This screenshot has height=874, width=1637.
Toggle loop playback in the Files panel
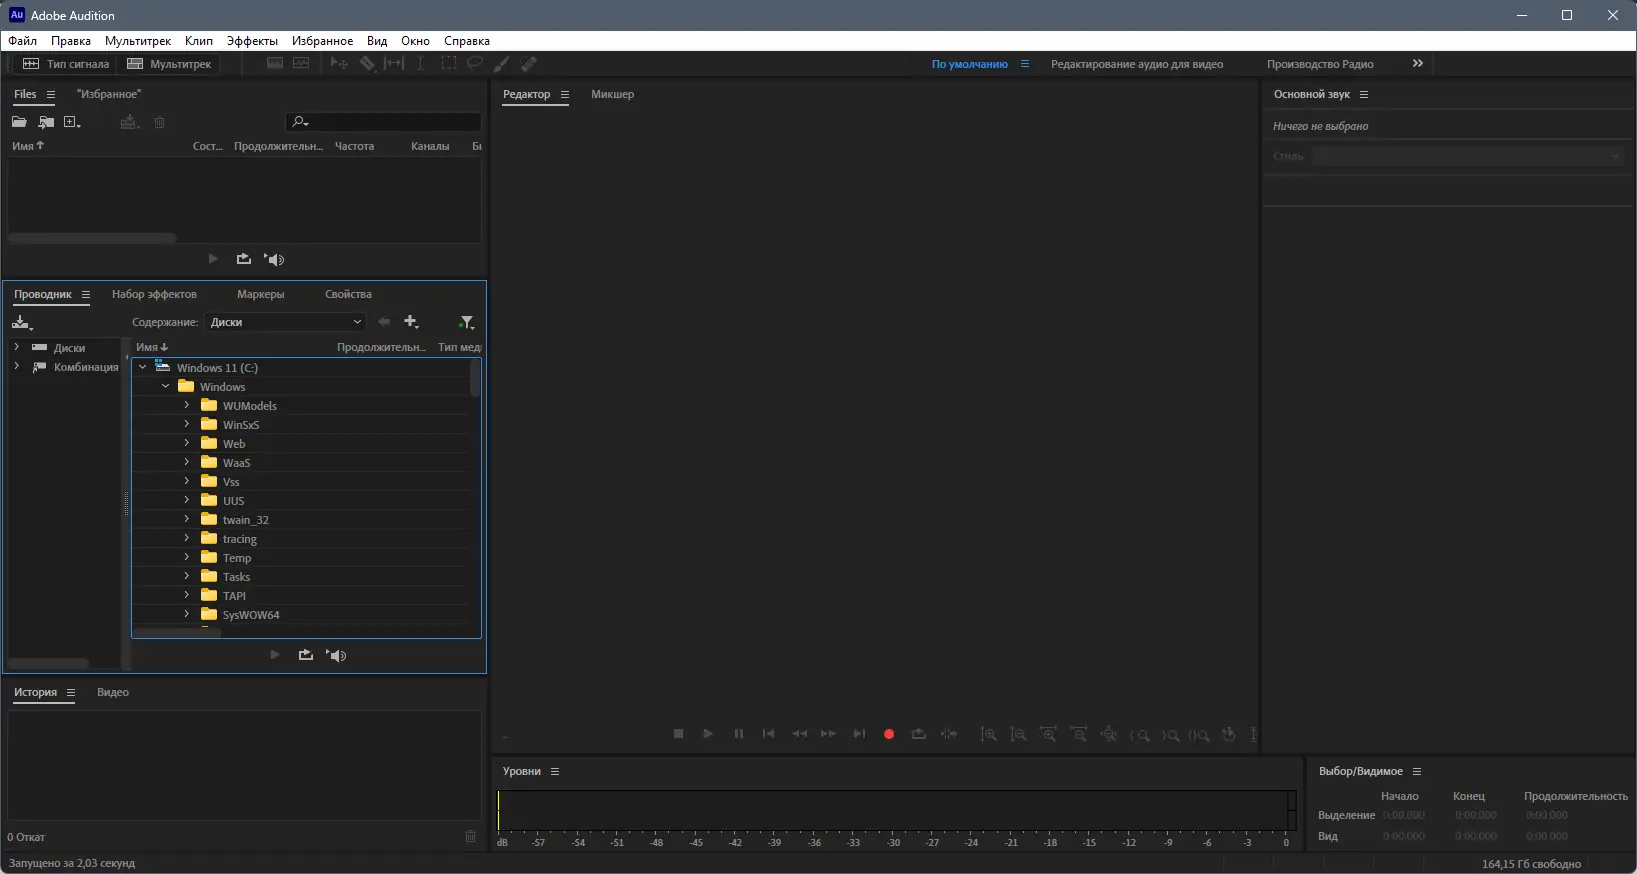[244, 259]
